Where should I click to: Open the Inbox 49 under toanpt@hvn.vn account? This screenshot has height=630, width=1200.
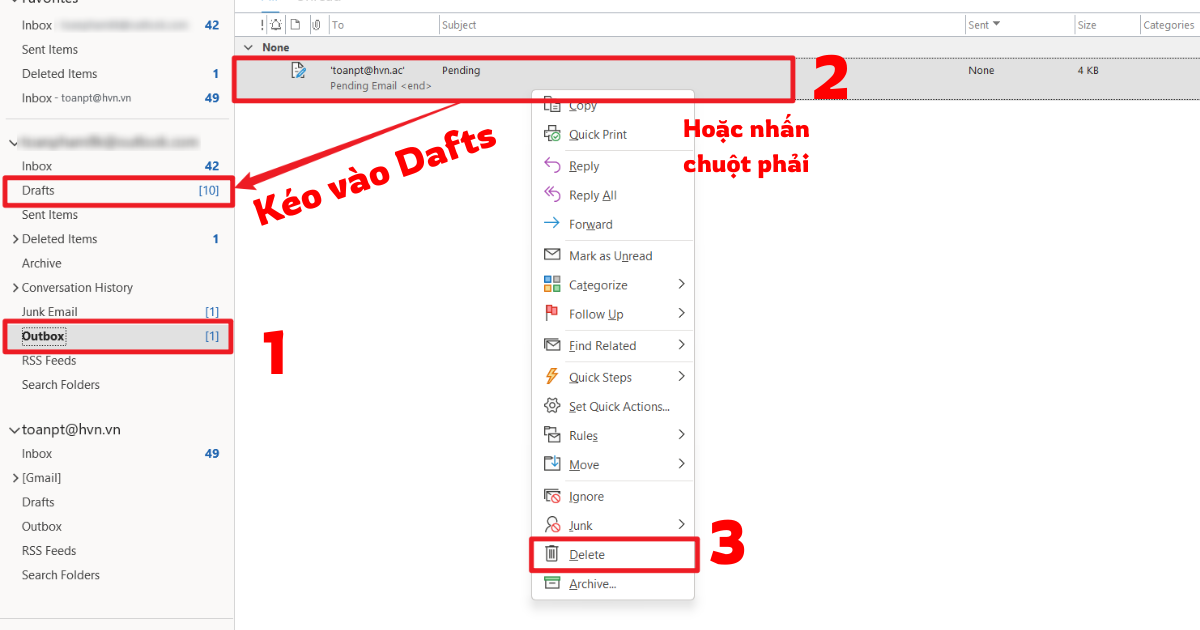pos(117,454)
